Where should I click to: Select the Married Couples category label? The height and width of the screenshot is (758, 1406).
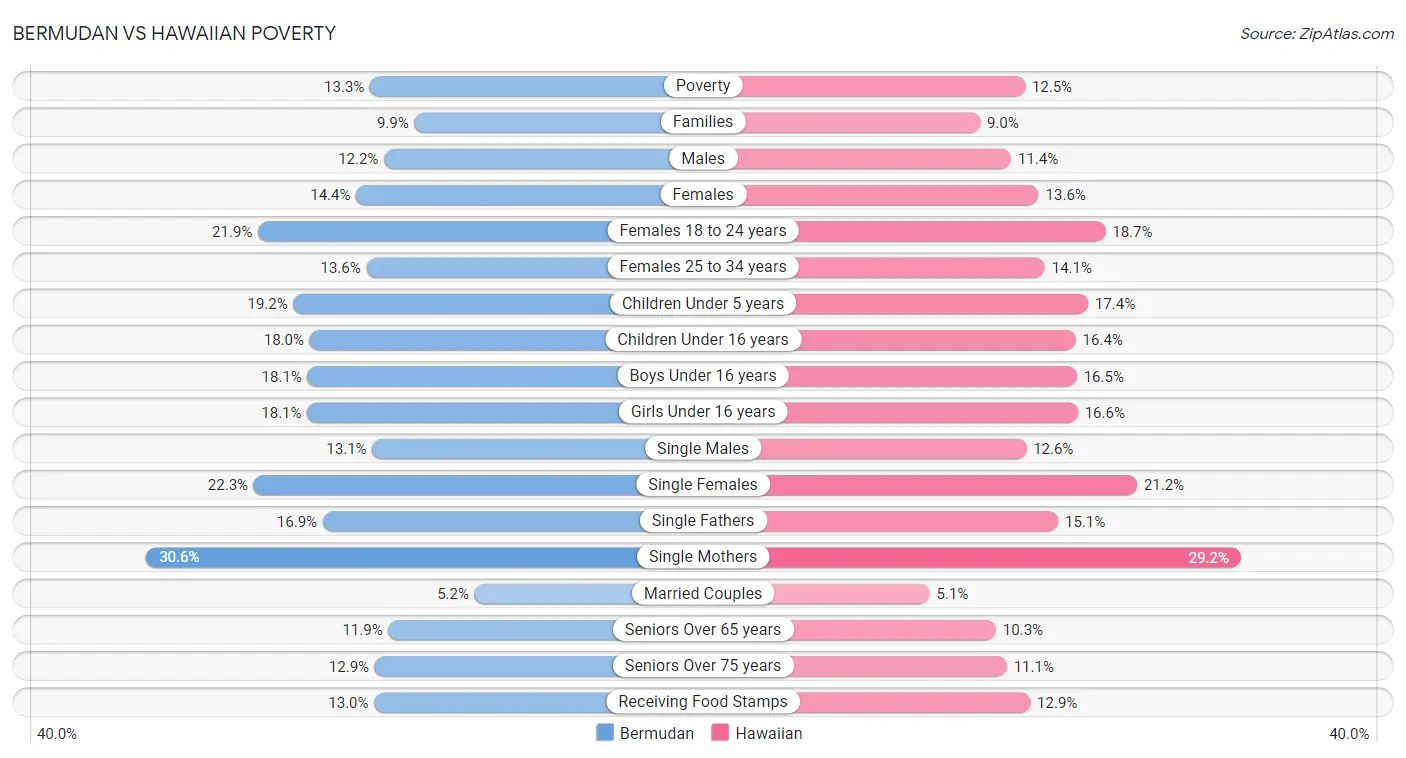(703, 593)
